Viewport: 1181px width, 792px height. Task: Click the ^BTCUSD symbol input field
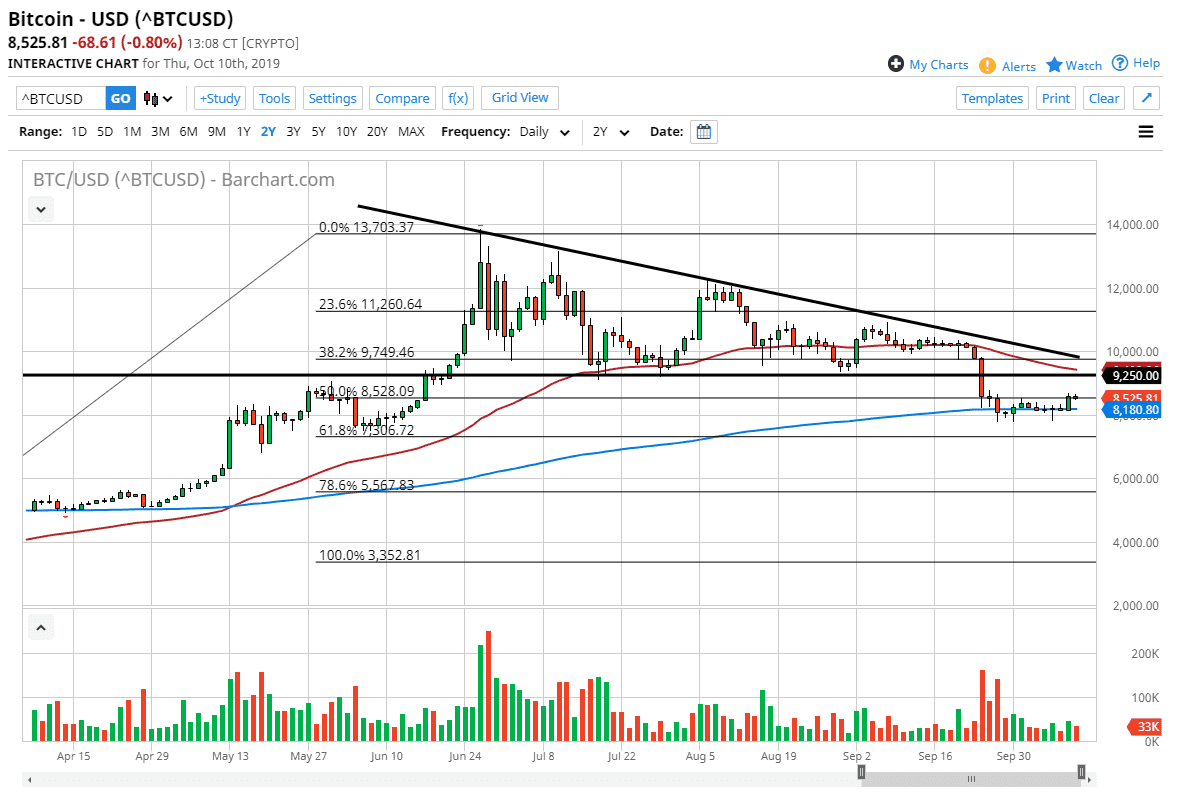click(60, 98)
